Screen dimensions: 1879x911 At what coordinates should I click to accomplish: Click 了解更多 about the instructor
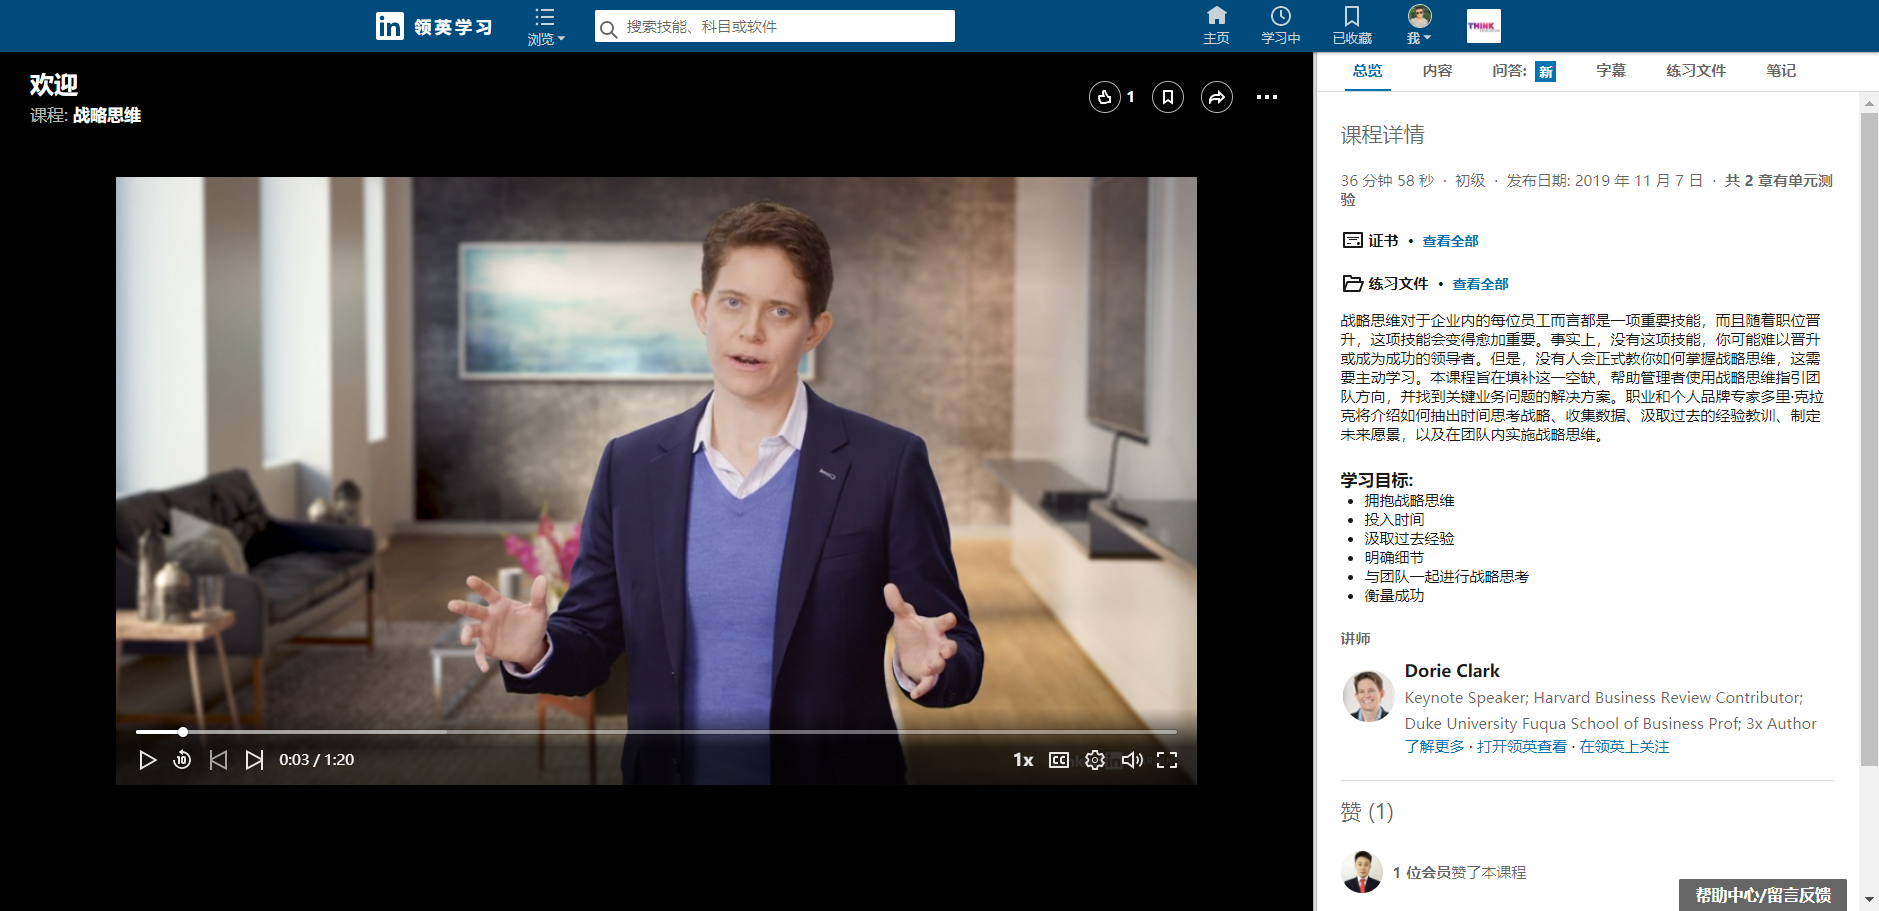click(1435, 747)
